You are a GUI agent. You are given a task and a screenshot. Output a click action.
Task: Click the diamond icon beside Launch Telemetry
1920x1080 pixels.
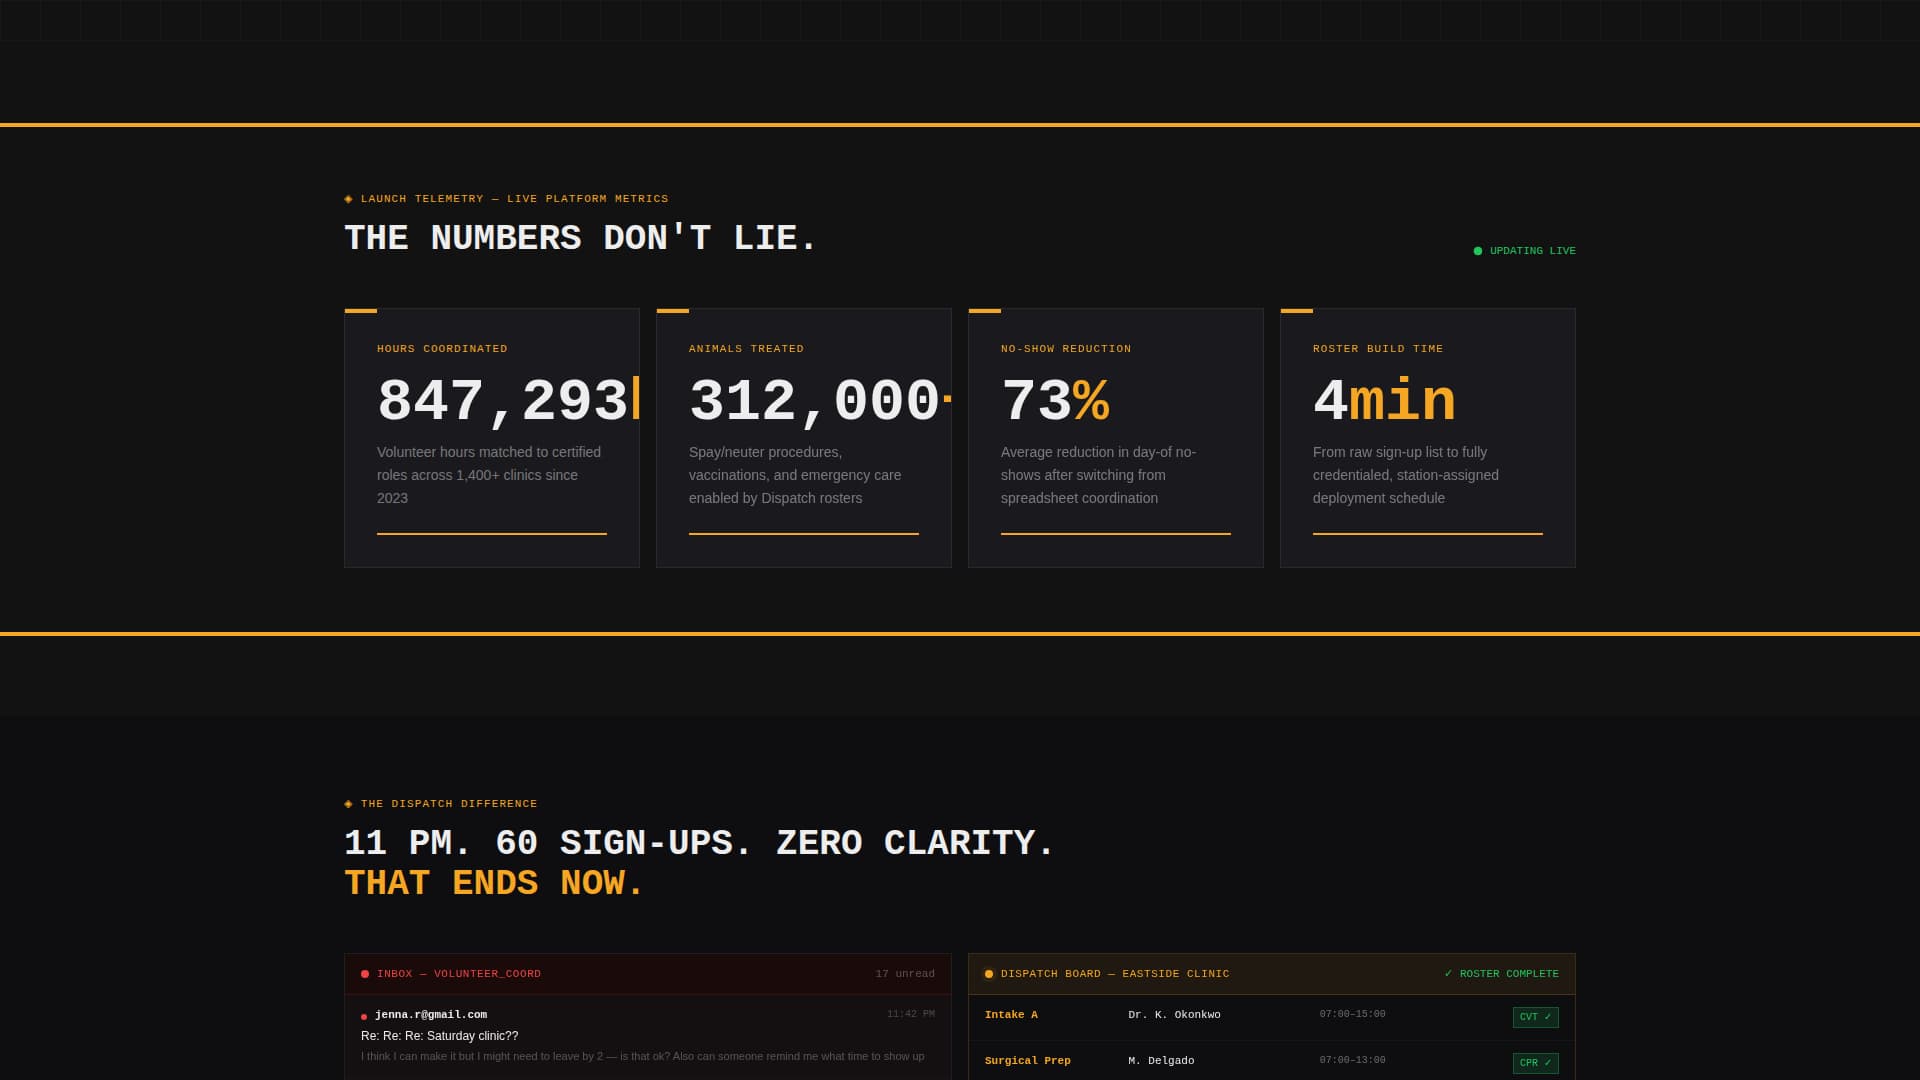pos(348,199)
